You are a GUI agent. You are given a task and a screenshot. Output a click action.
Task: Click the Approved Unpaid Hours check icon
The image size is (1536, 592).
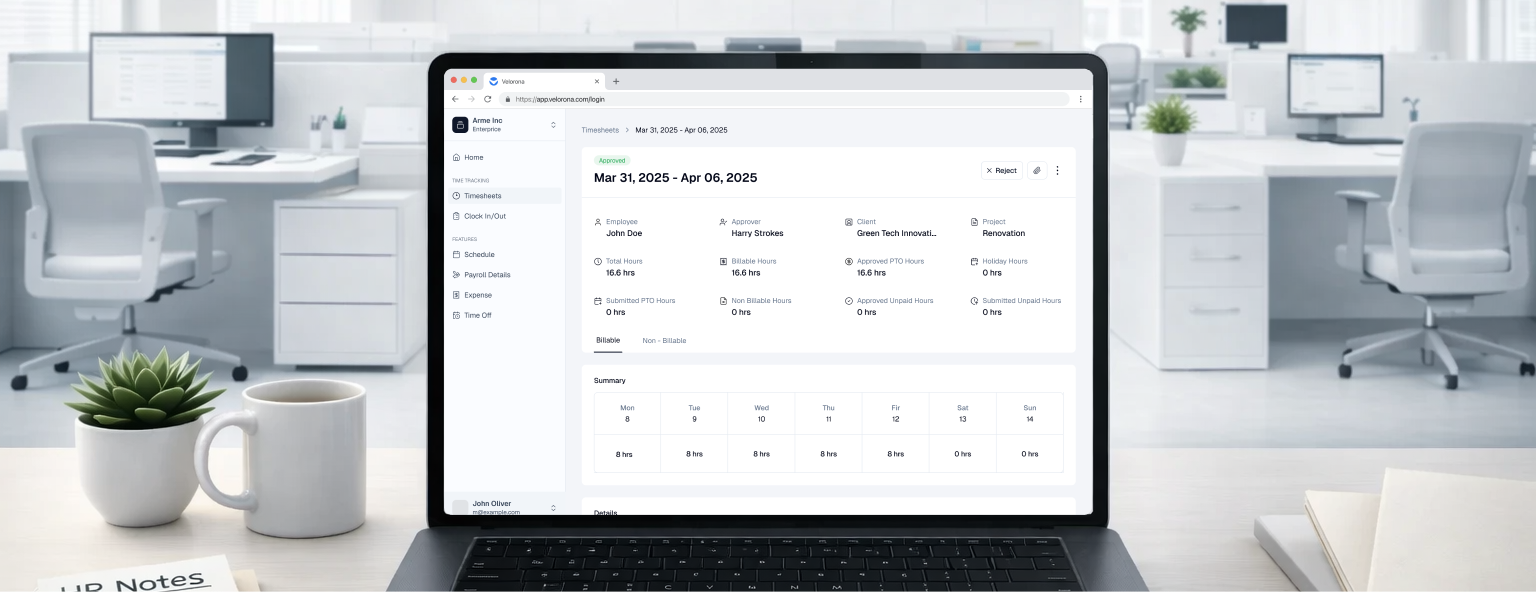pyautogui.click(x=849, y=301)
